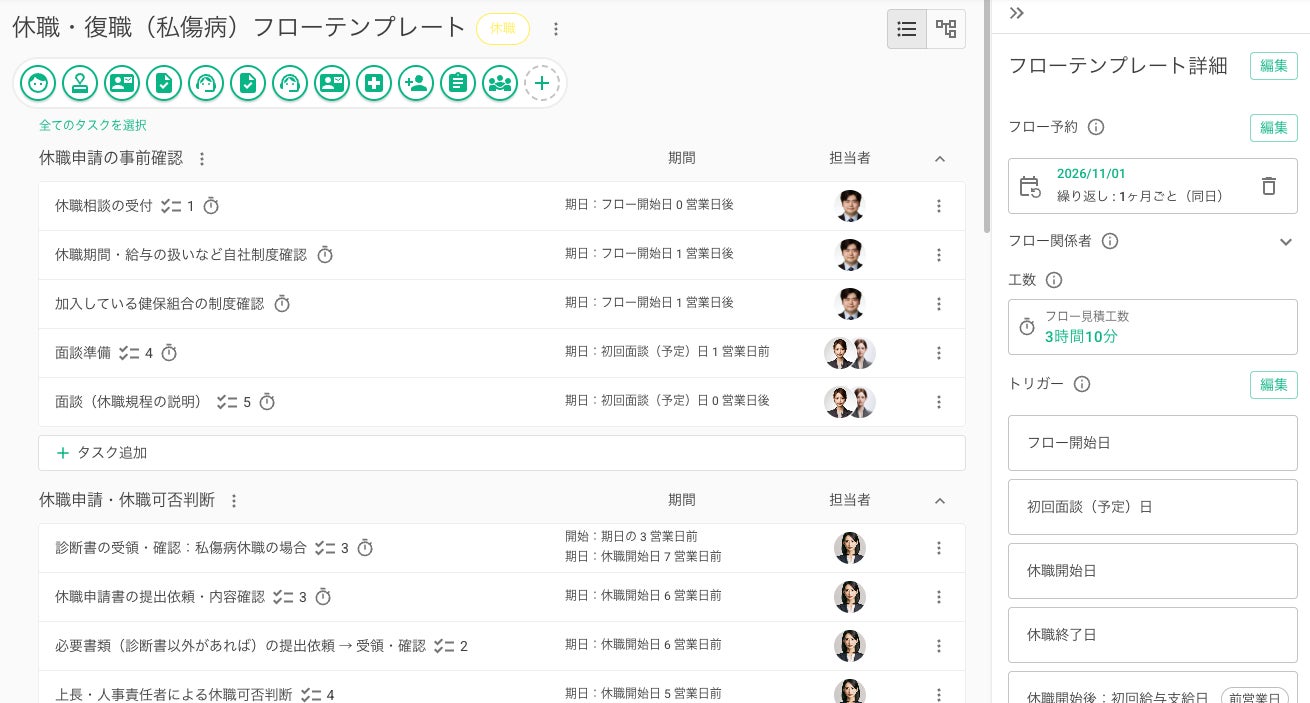
Task: Open section menu for 休職申請・休職可否判断
Action: pyautogui.click(x=234, y=501)
